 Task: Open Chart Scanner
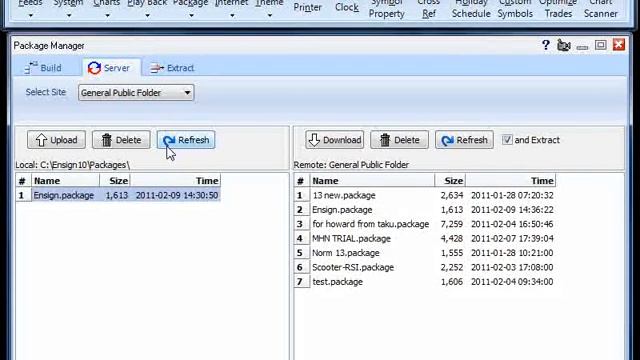(x=600, y=9)
